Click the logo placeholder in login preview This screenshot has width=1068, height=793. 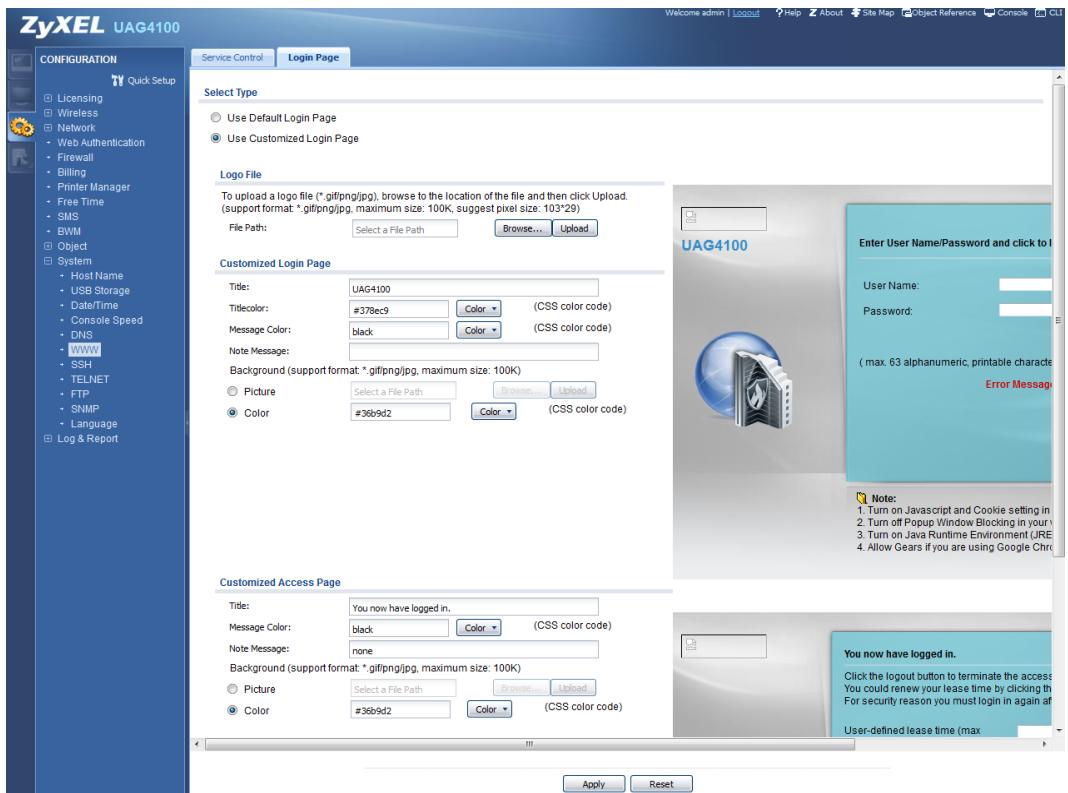[723, 219]
